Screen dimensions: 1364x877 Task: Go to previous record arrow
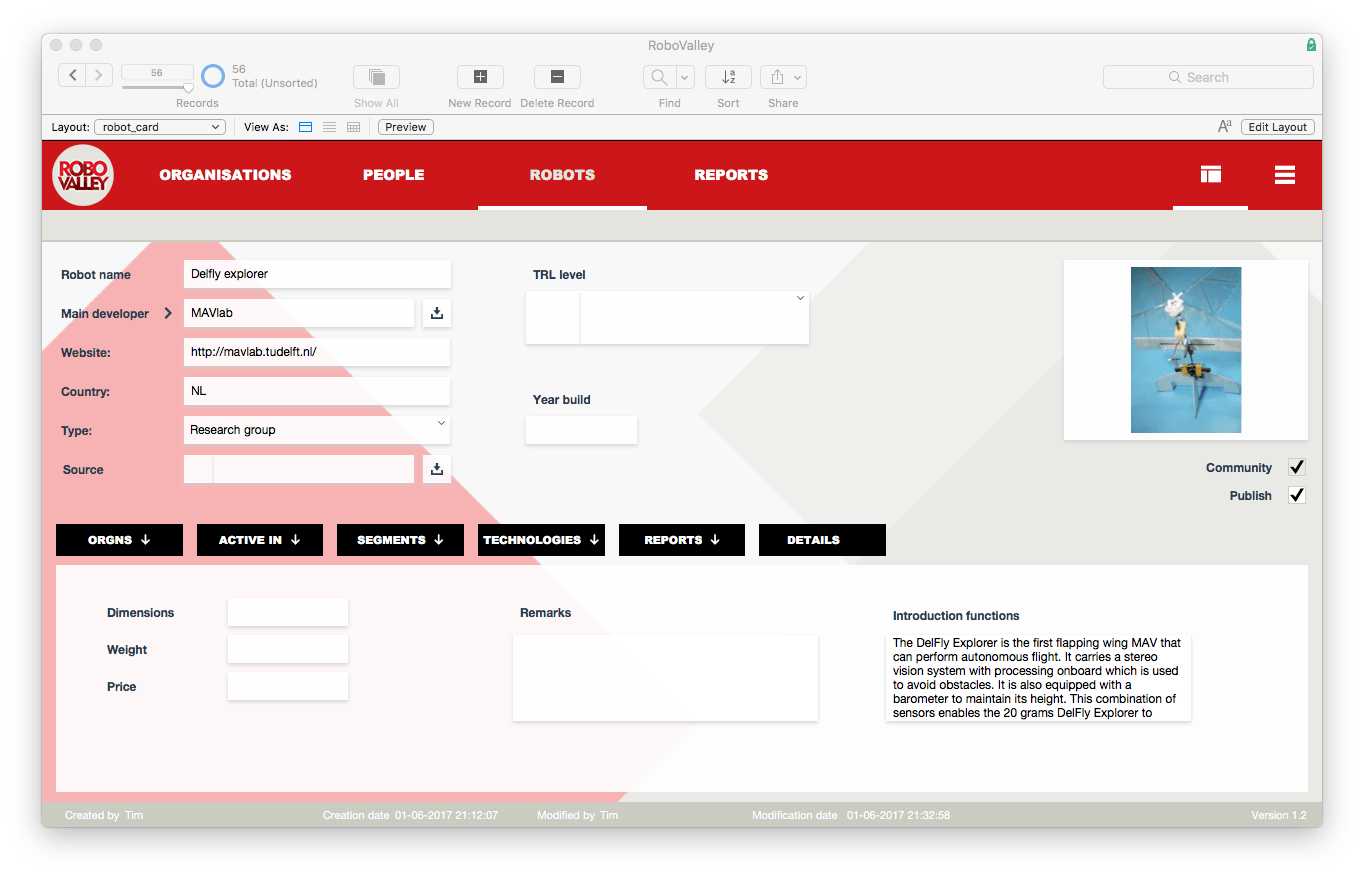(x=72, y=75)
